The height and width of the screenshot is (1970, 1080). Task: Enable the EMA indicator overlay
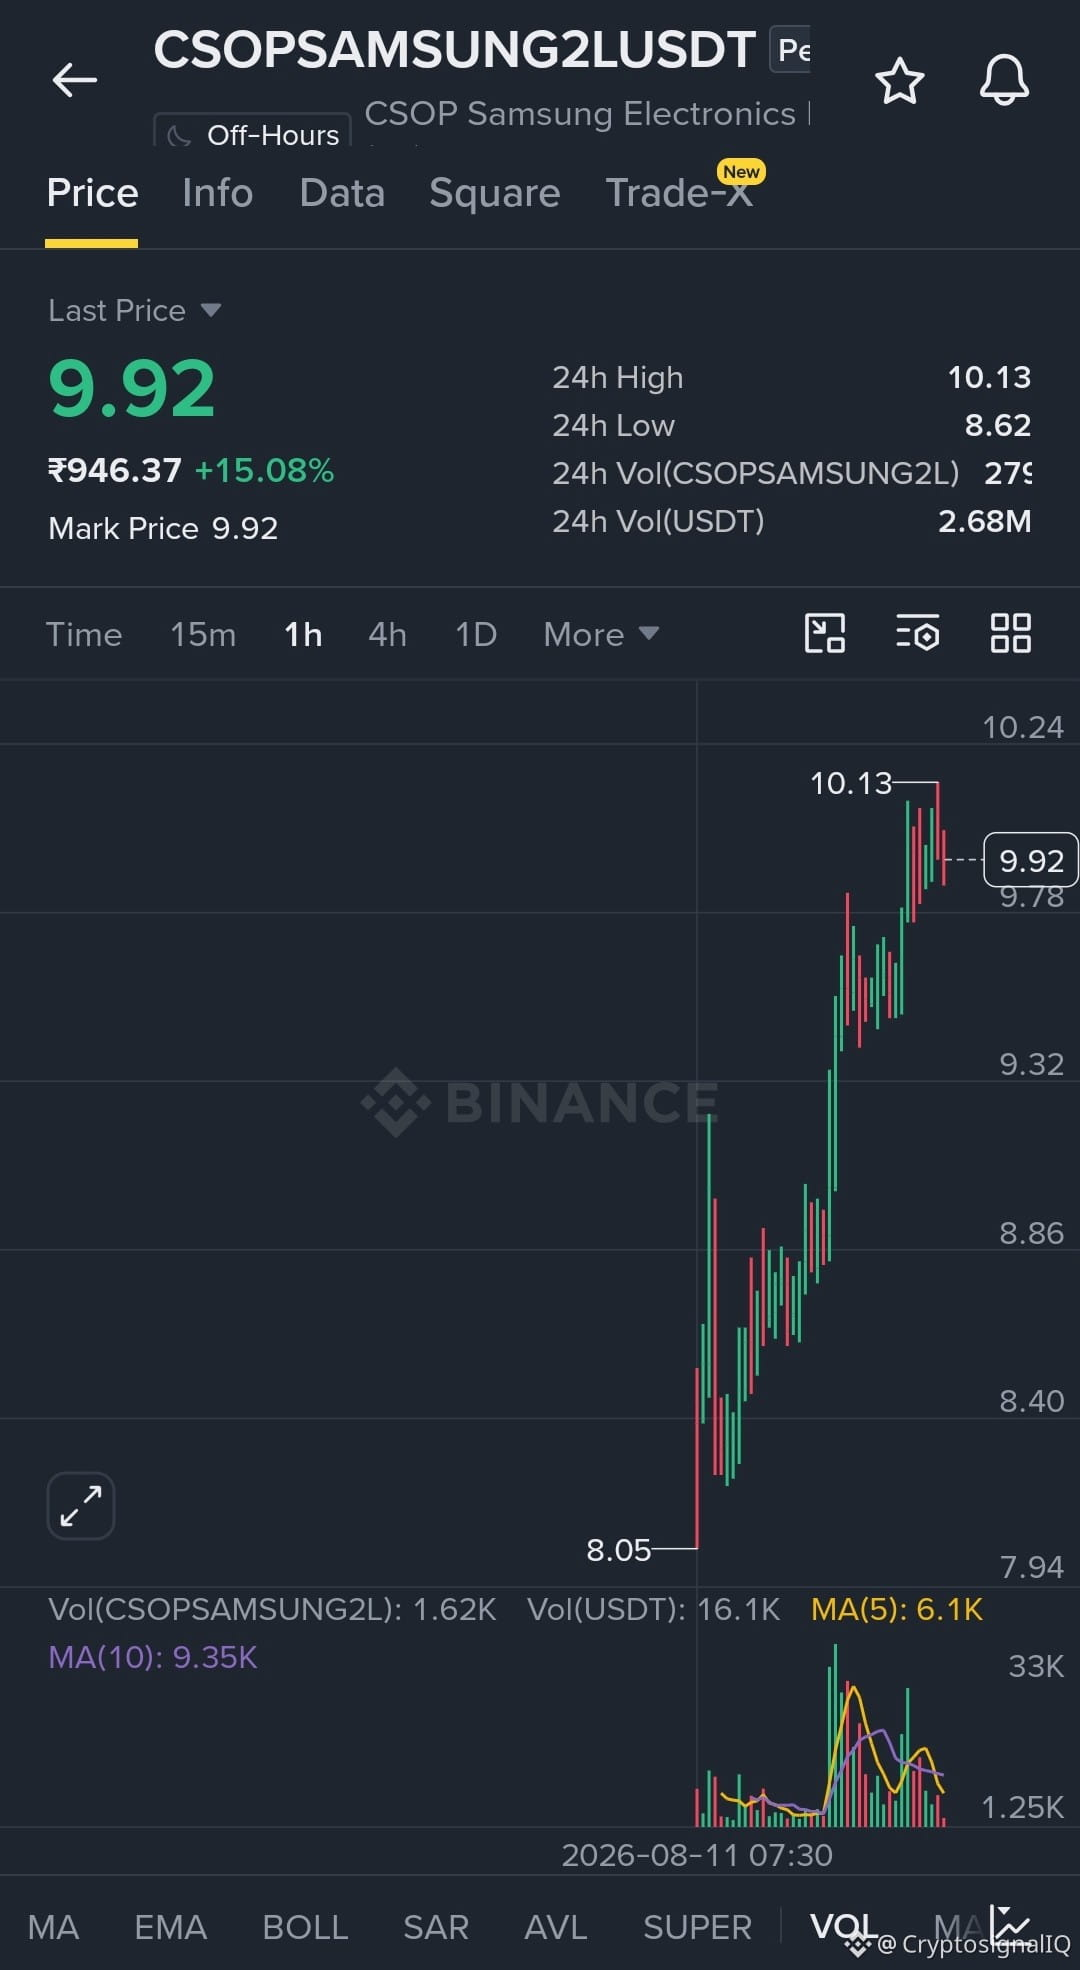[170, 1927]
